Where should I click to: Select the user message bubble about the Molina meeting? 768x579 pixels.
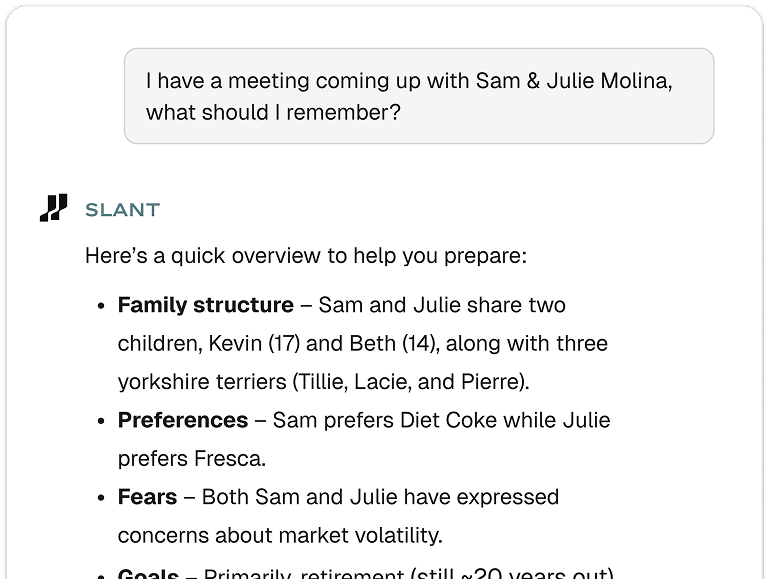coord(419,96)
